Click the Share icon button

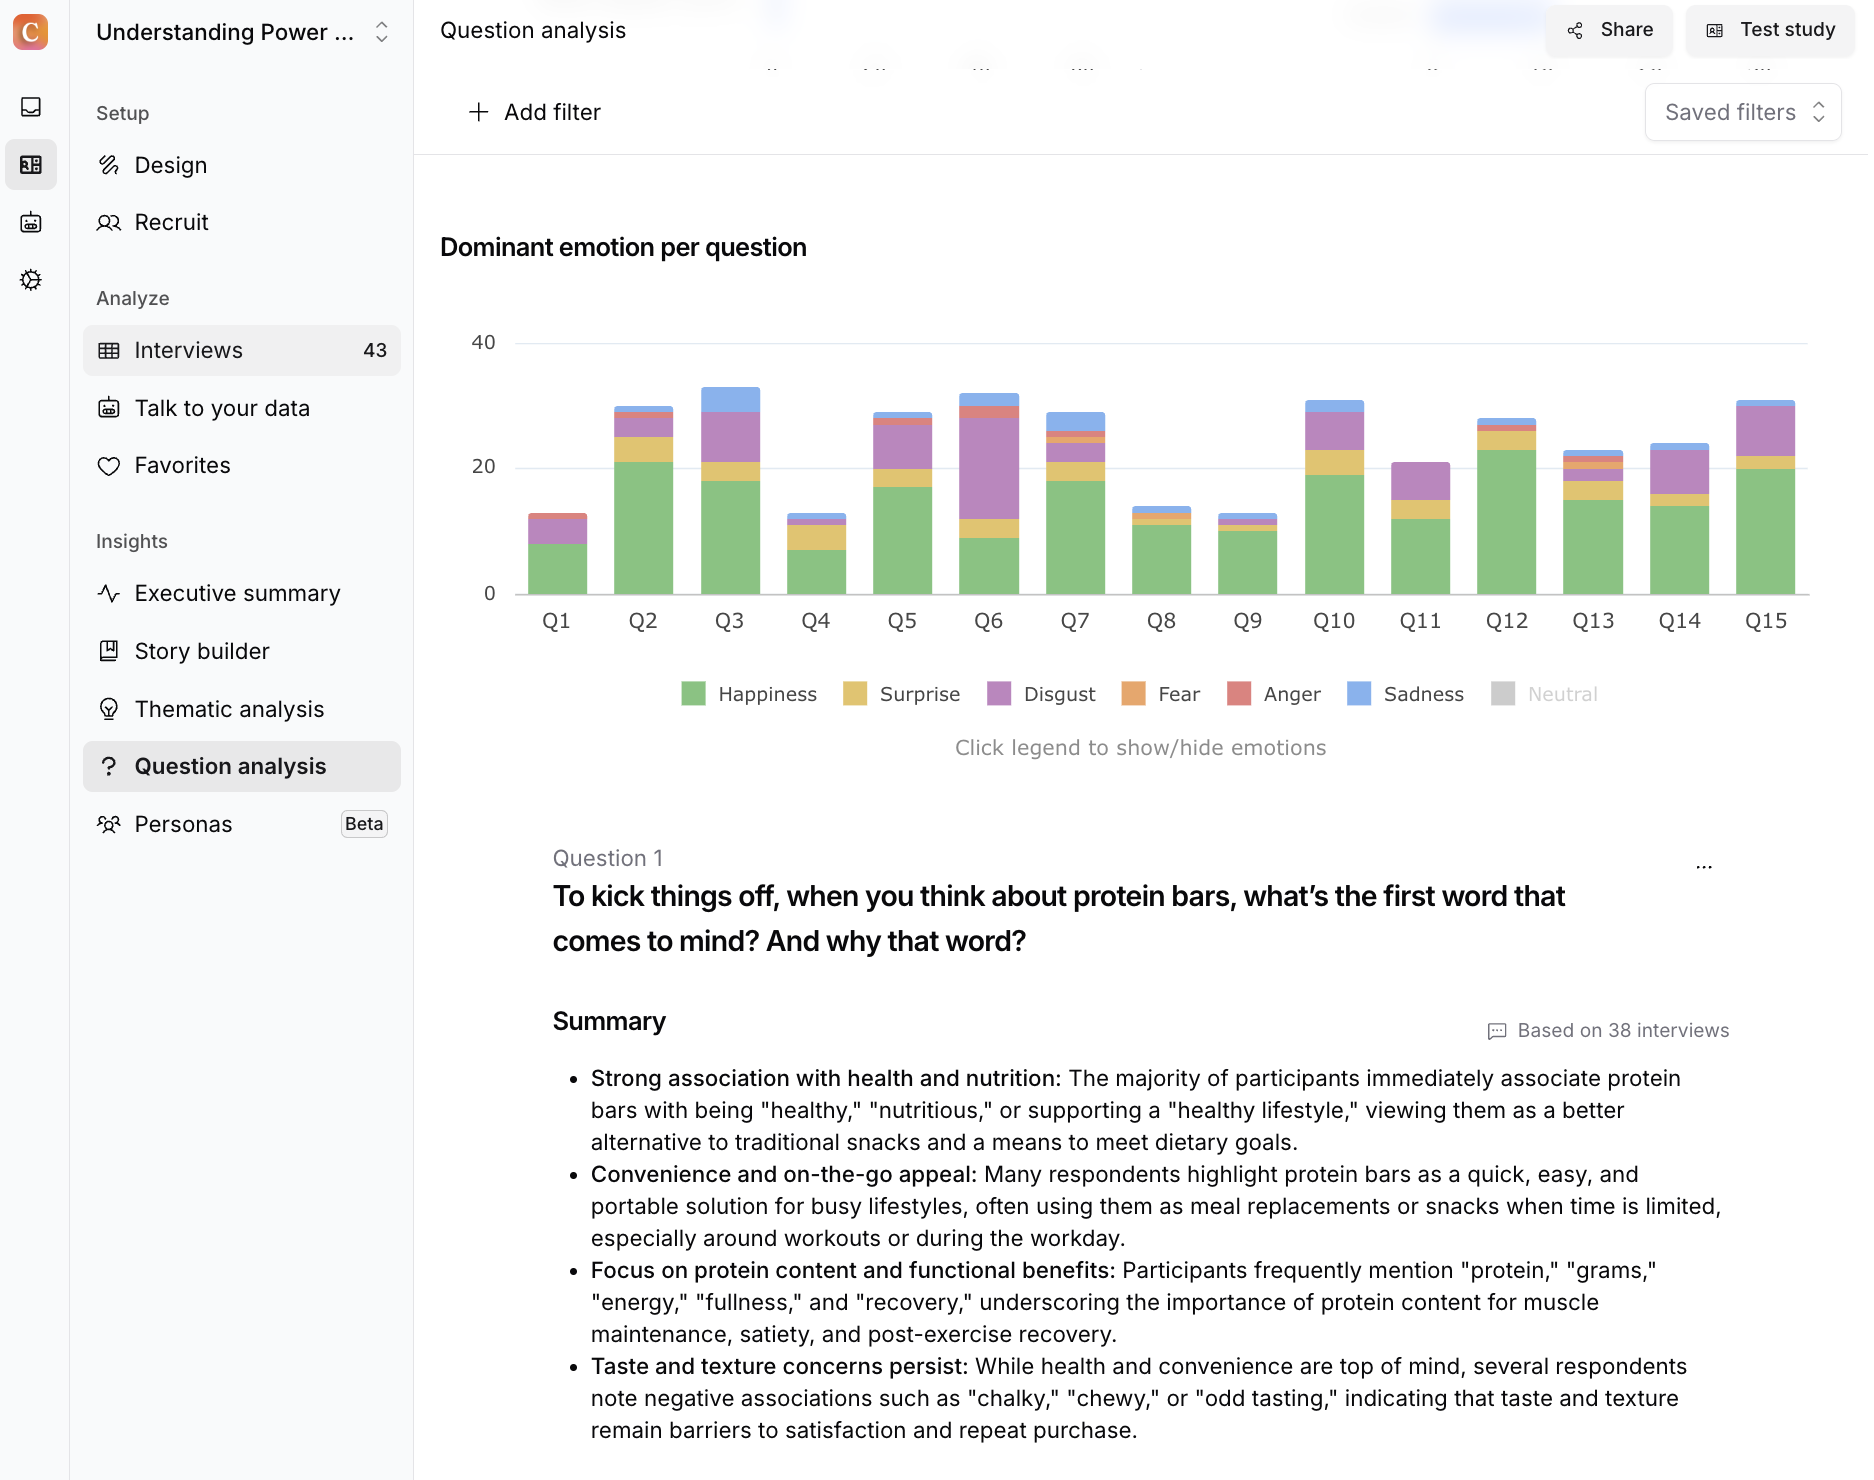(x=1609, y=30)
